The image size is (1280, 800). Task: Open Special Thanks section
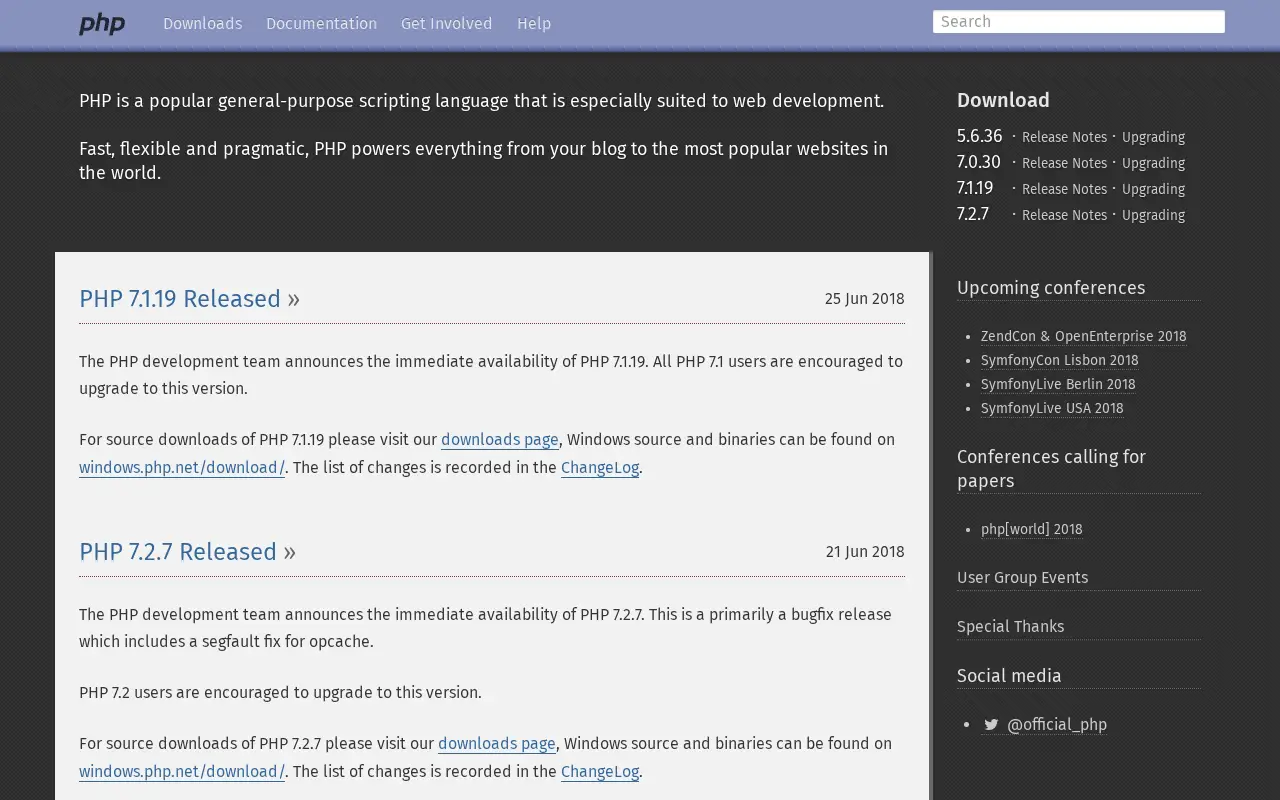click(1010, 627)
